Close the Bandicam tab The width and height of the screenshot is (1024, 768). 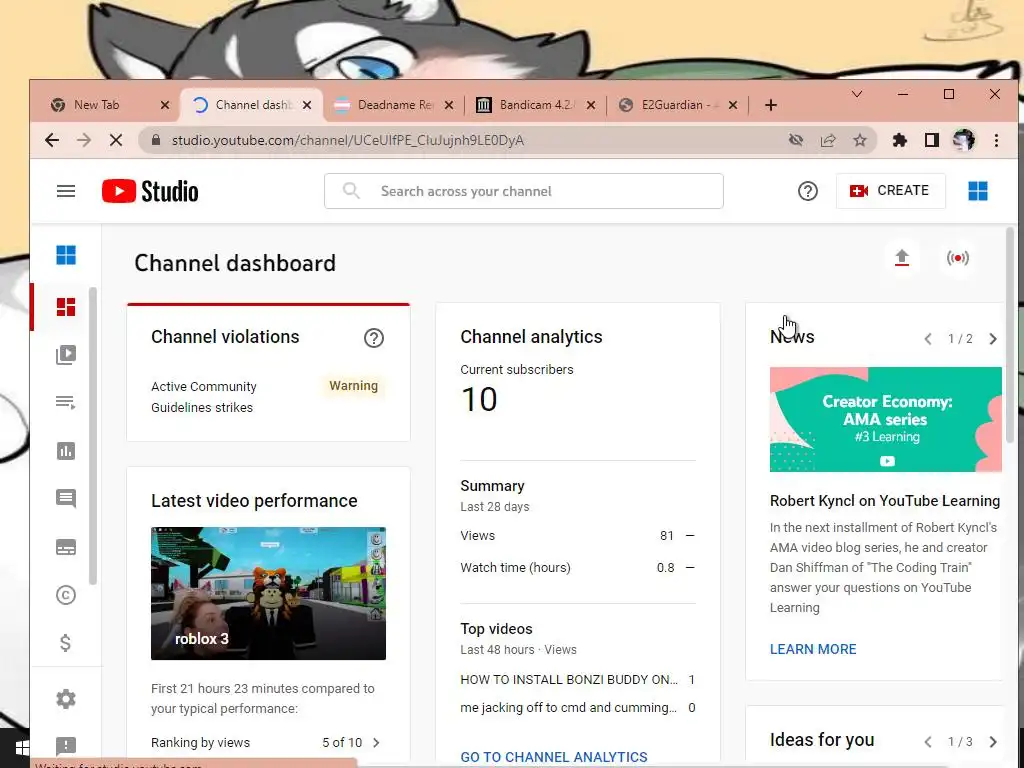tap(590, 104)
